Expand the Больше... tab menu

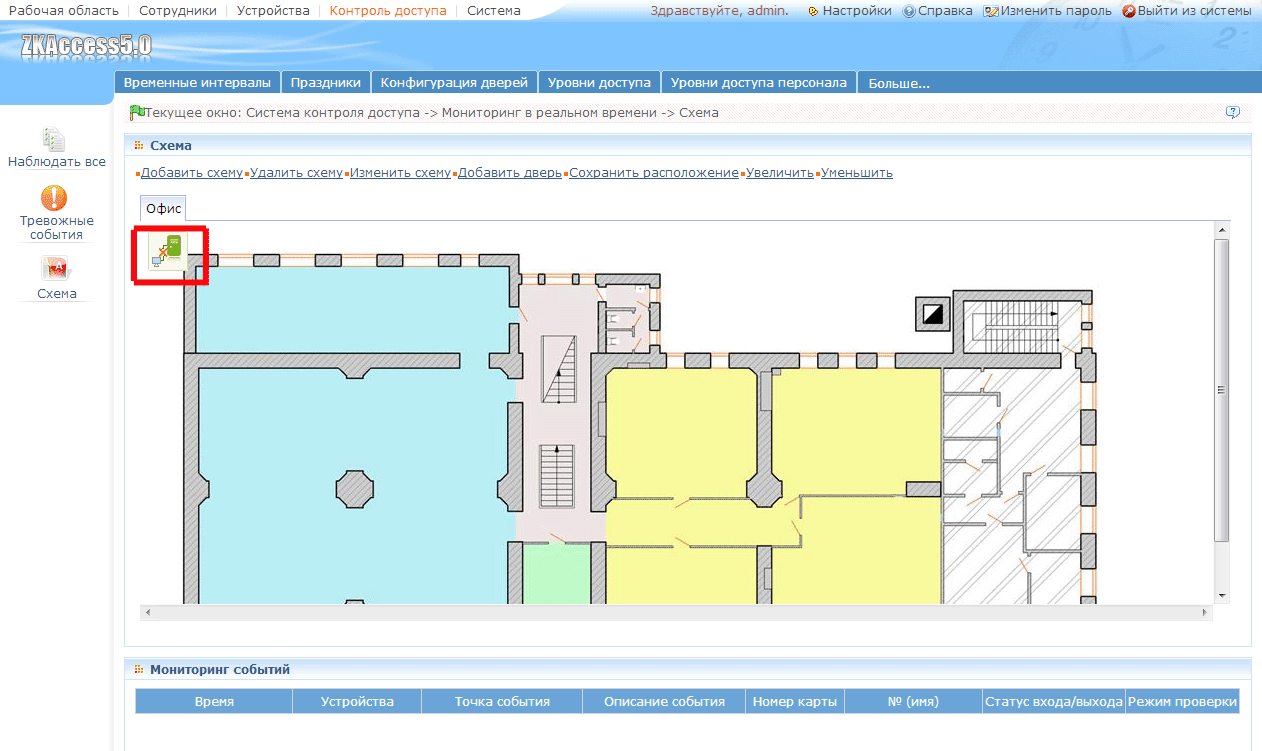pos(899,83)
